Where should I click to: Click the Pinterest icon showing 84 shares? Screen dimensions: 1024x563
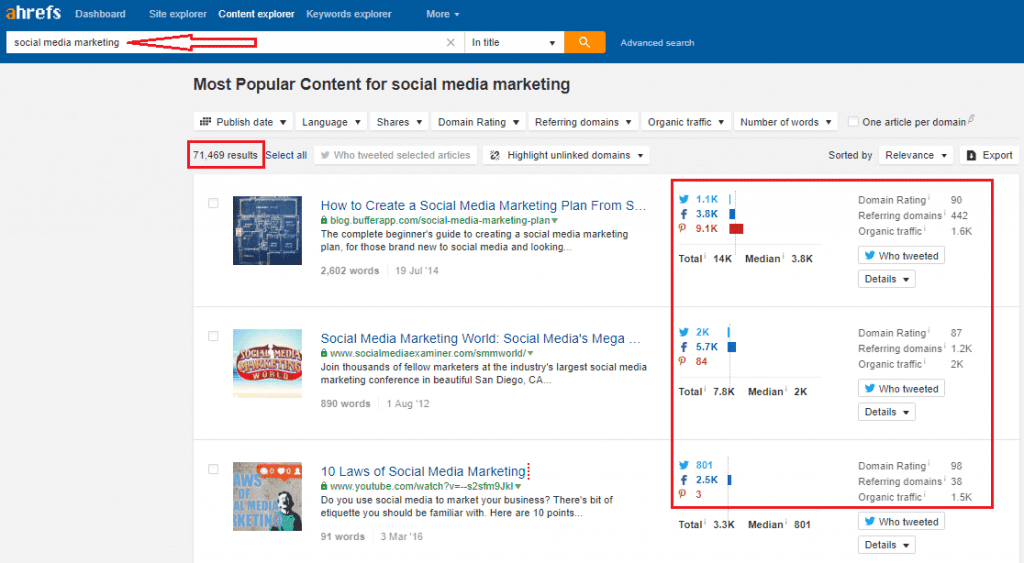pos(682,361)
